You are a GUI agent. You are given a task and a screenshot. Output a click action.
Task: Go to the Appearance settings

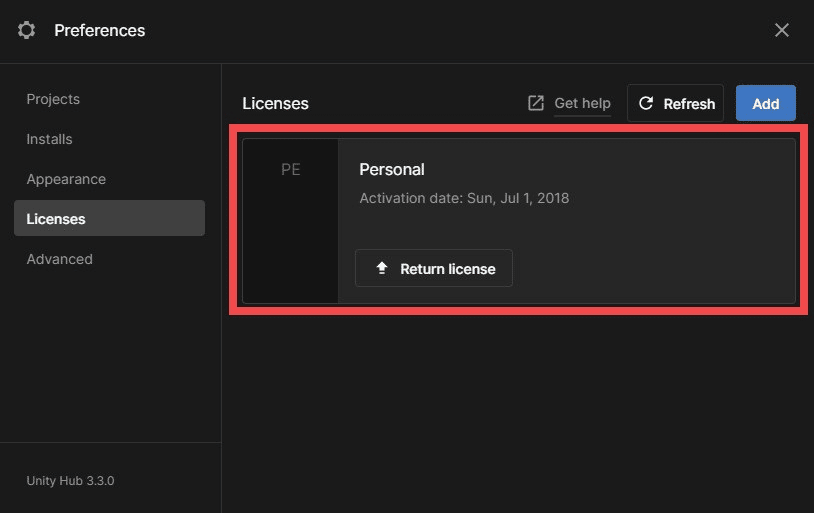(66, 179)
